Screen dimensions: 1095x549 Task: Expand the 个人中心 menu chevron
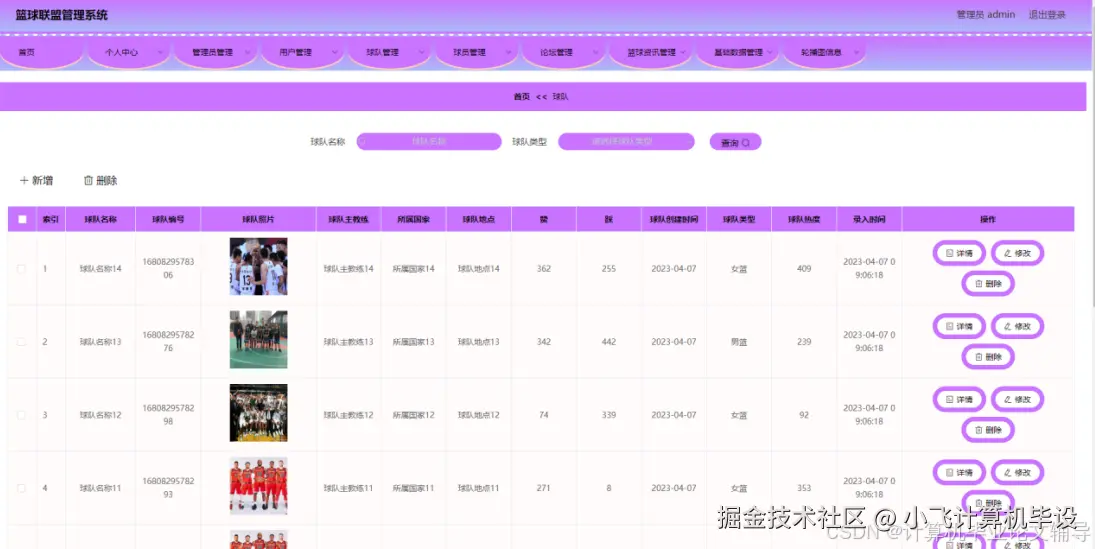click(x=160, y=52)
